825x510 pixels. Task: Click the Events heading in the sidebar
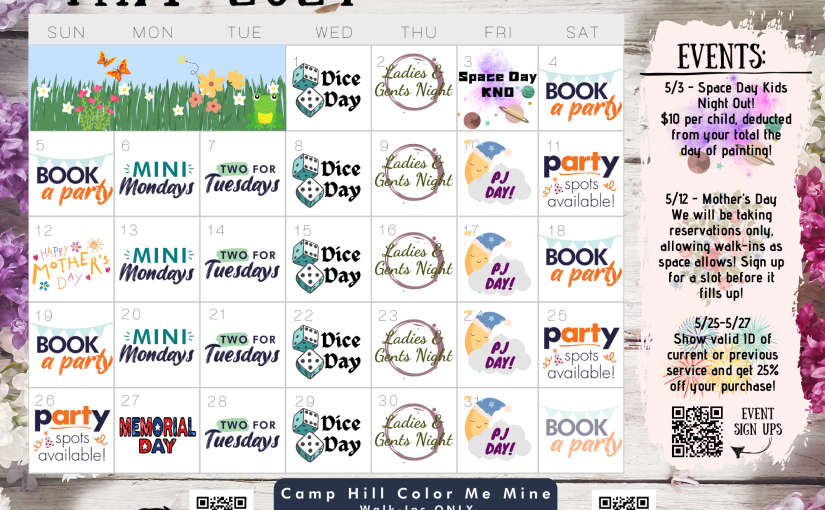tap(721, 56)
